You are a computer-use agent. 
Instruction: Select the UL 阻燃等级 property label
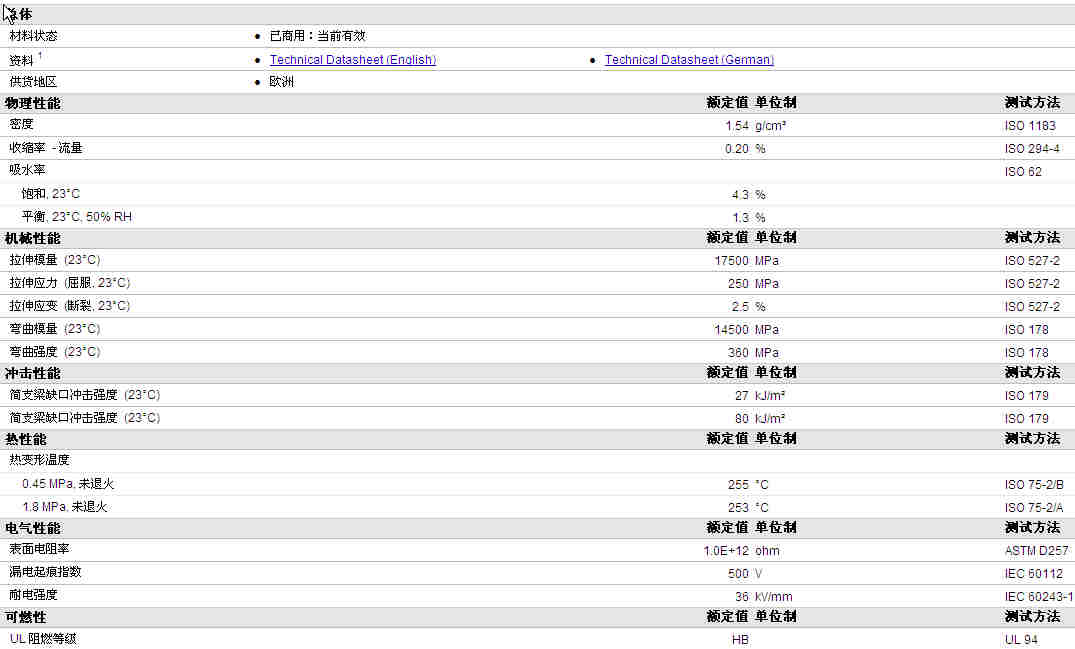(x=43, y=639)
